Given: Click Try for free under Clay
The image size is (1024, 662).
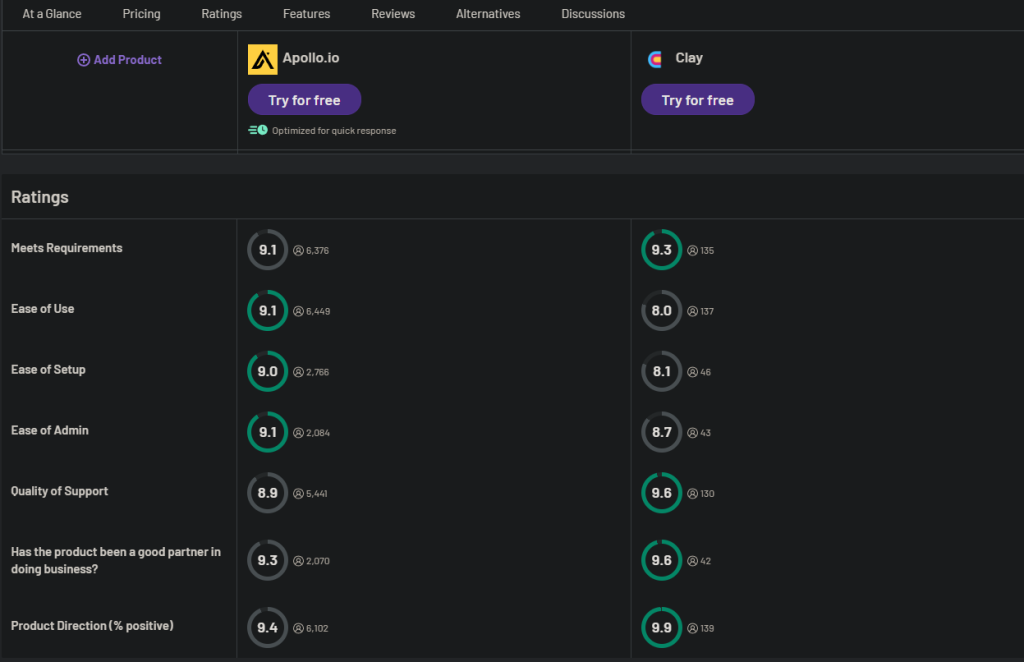Looking at the screenshot, I should coord(697,99).
